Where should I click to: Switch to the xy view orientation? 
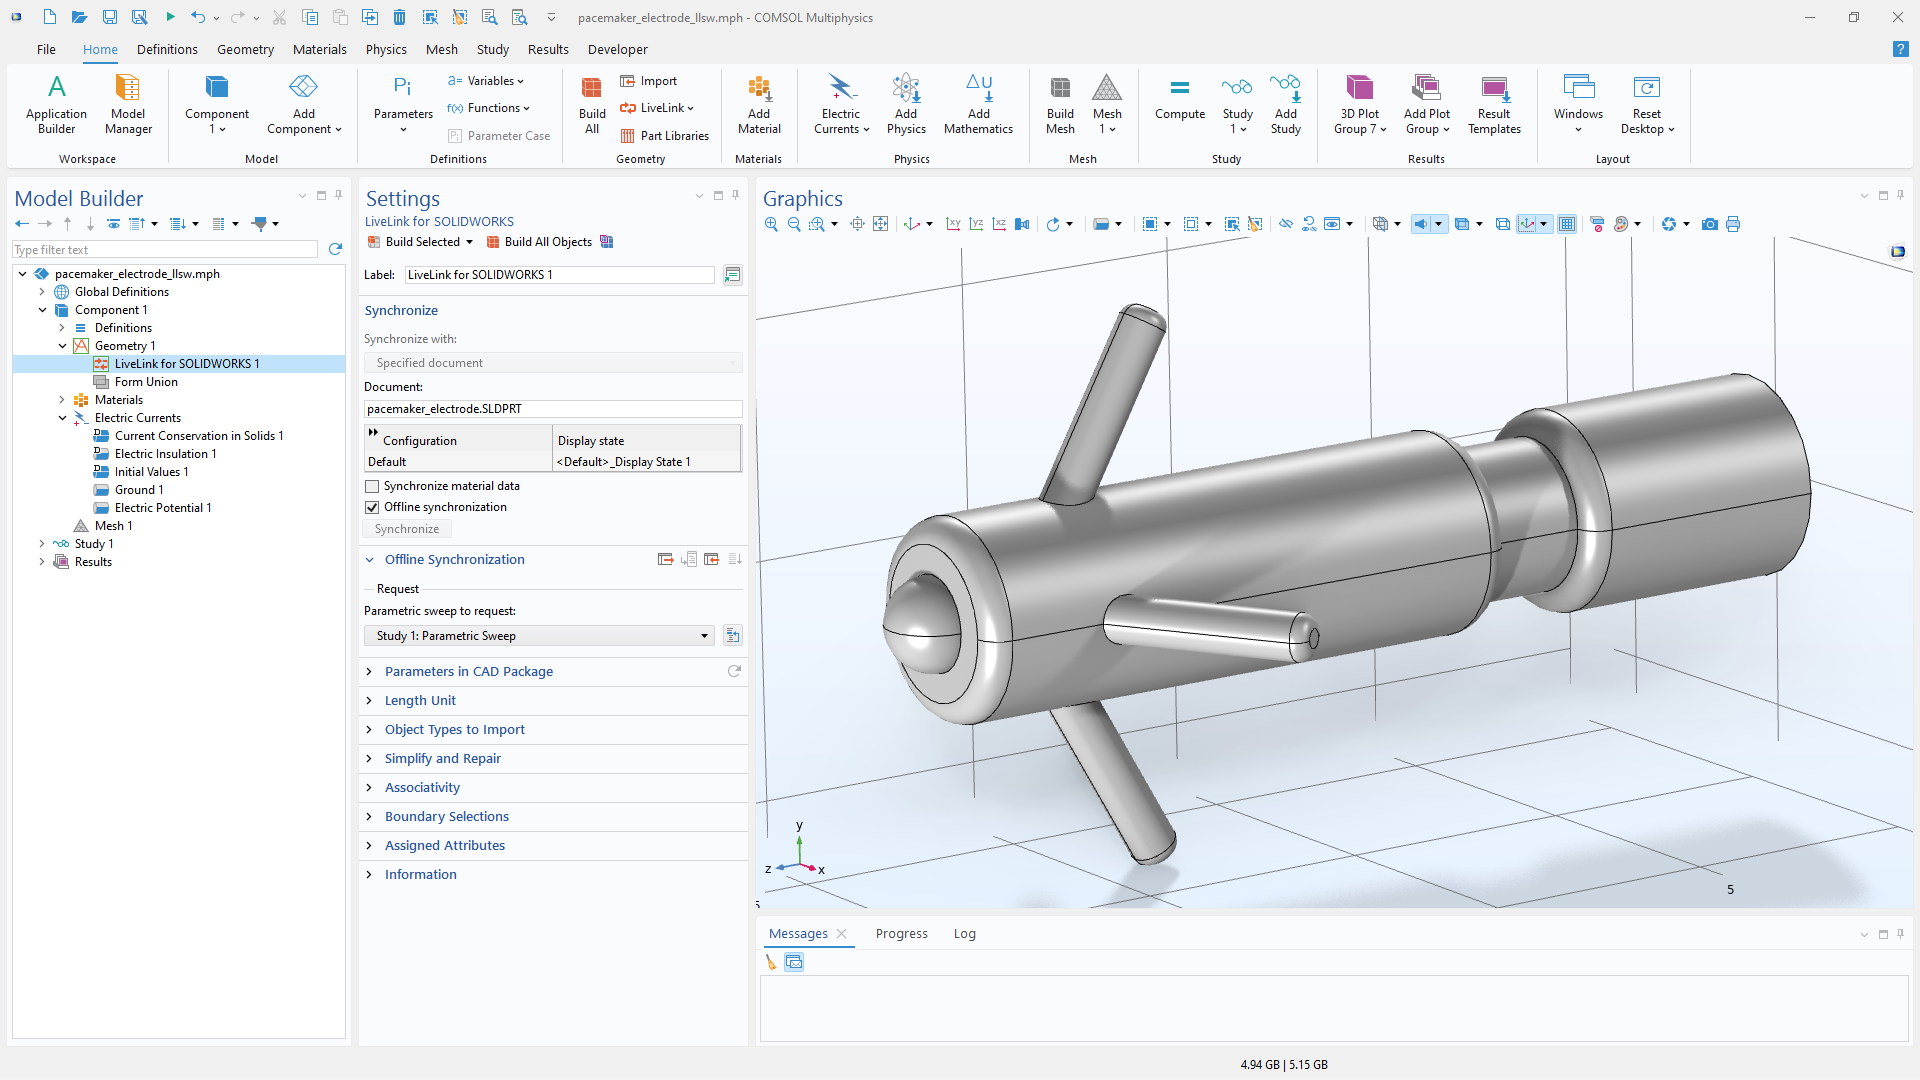(954, 224)
